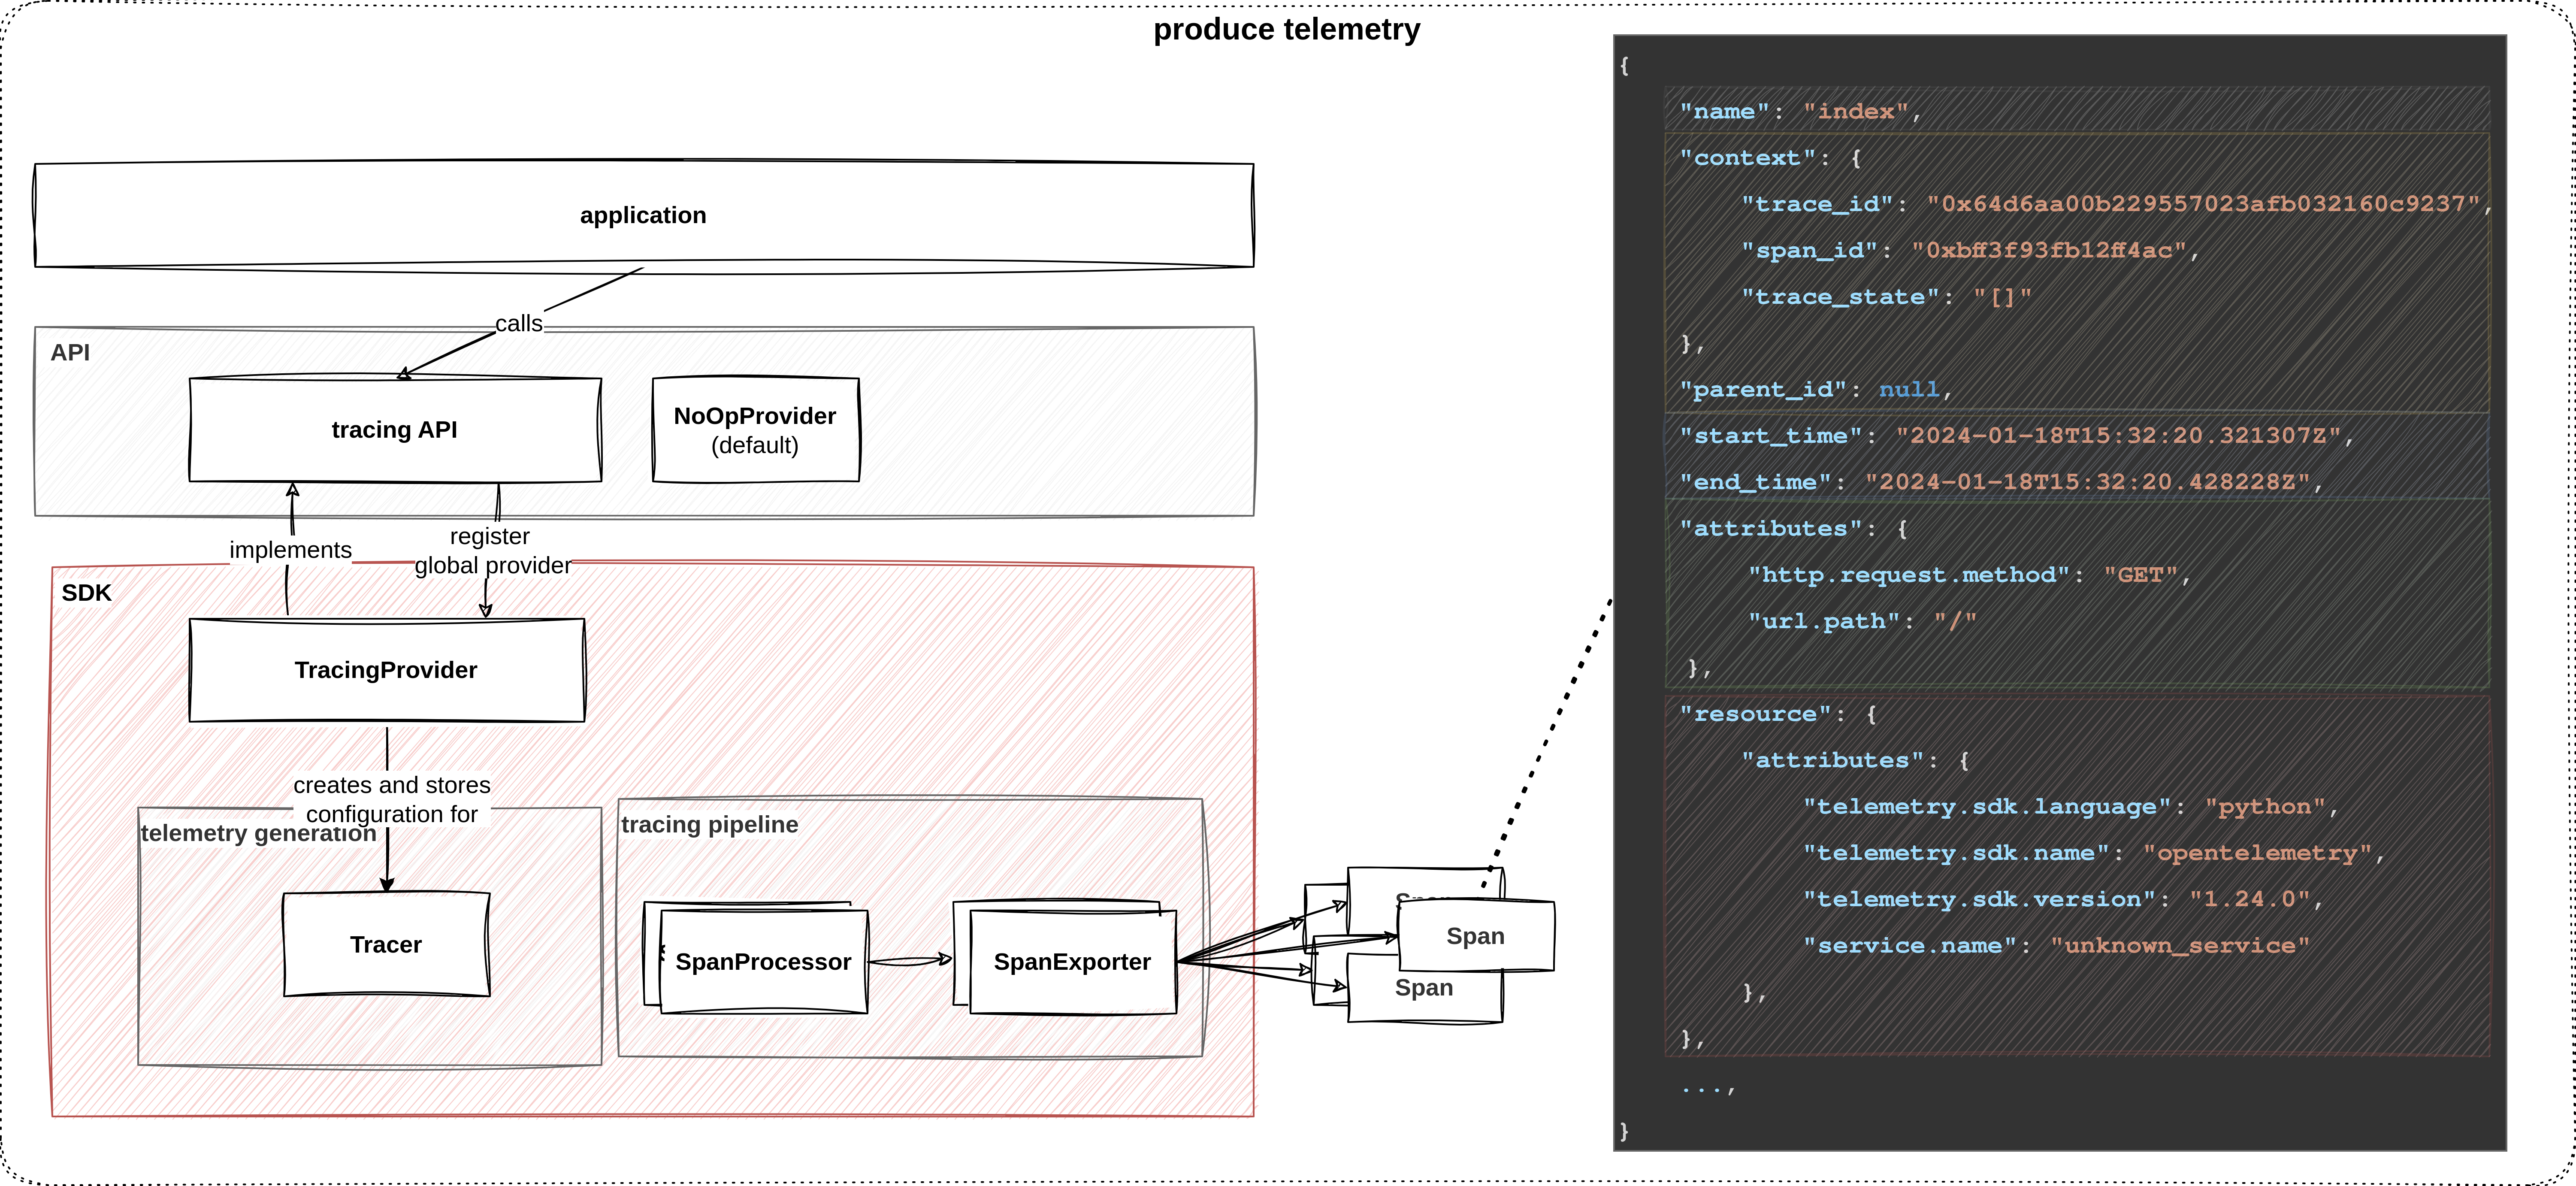Click the Tracer box
Image resolution: width=2576 pixels, height=1186 pixels.
pos(386,944)
